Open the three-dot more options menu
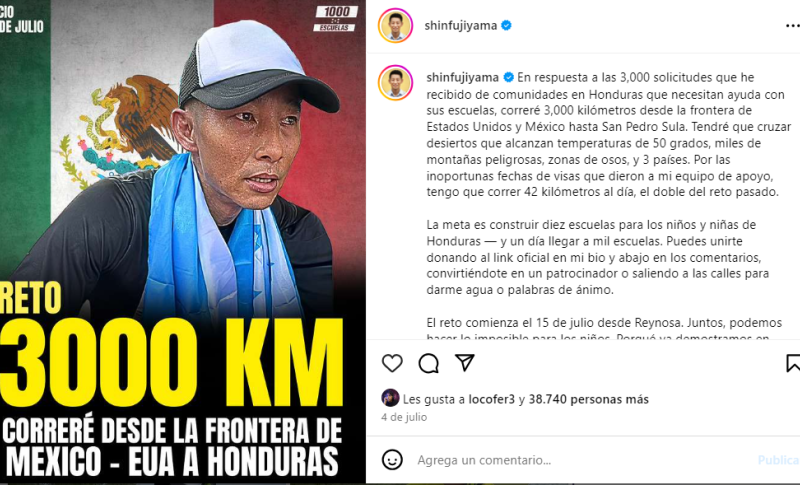Viewport: 800px width, 485px height. pos(792,25)
